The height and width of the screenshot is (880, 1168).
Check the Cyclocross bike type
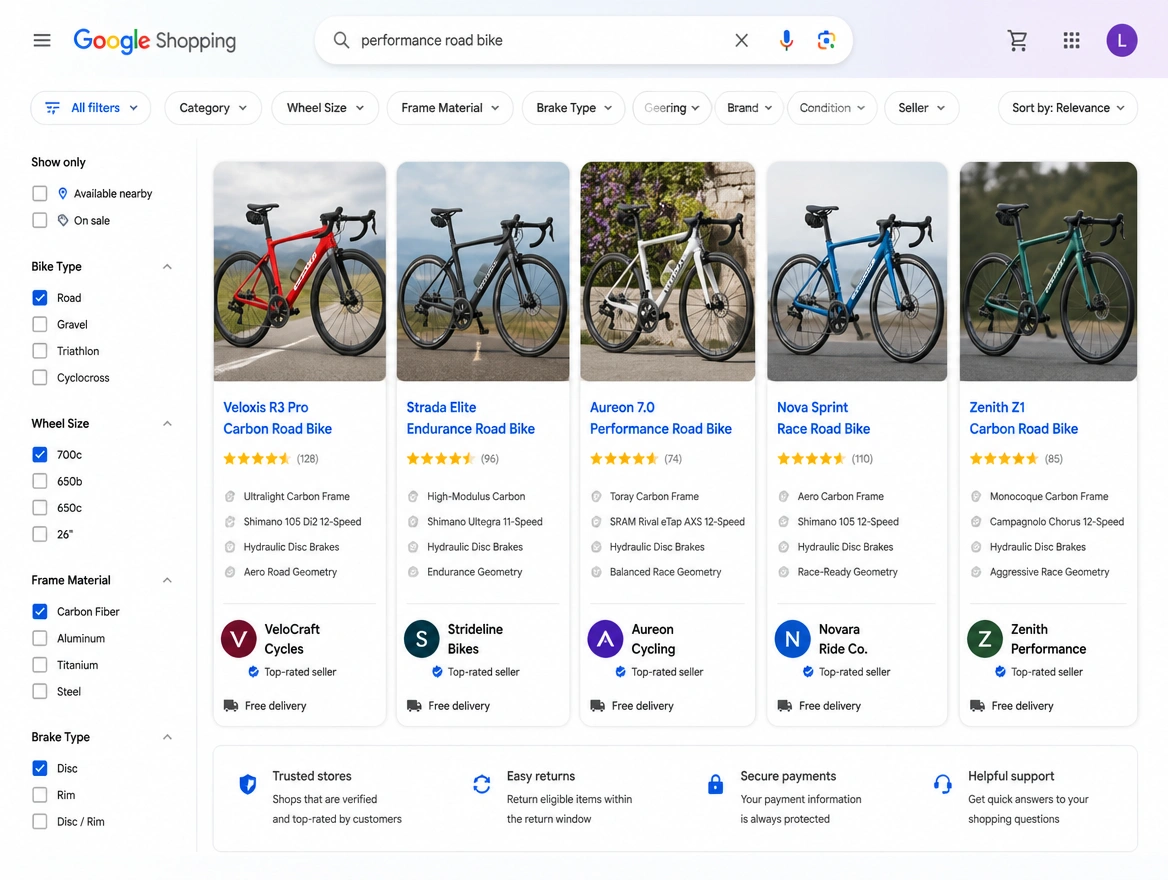(x=39, y=378)
